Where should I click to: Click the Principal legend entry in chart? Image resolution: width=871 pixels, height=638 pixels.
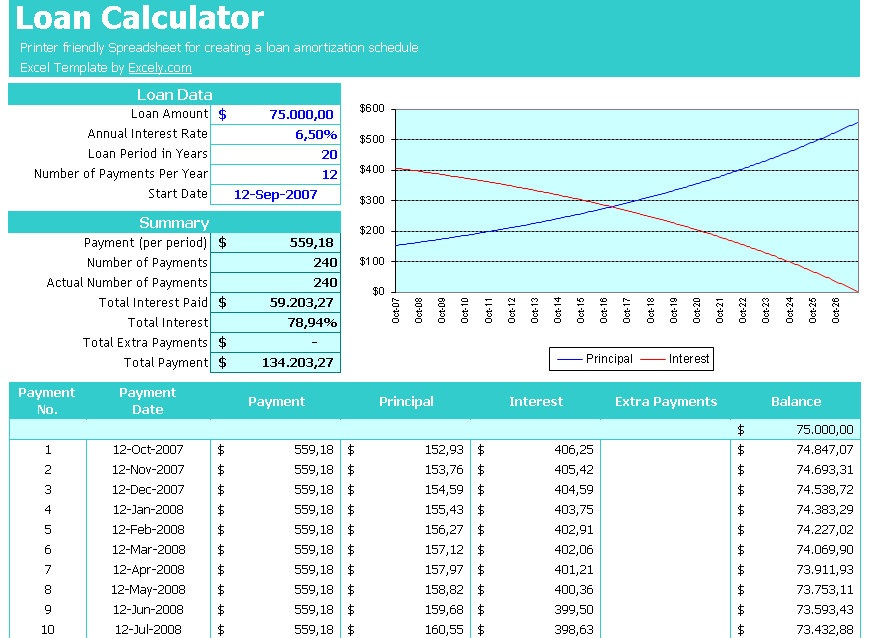[x=594, y=359]
